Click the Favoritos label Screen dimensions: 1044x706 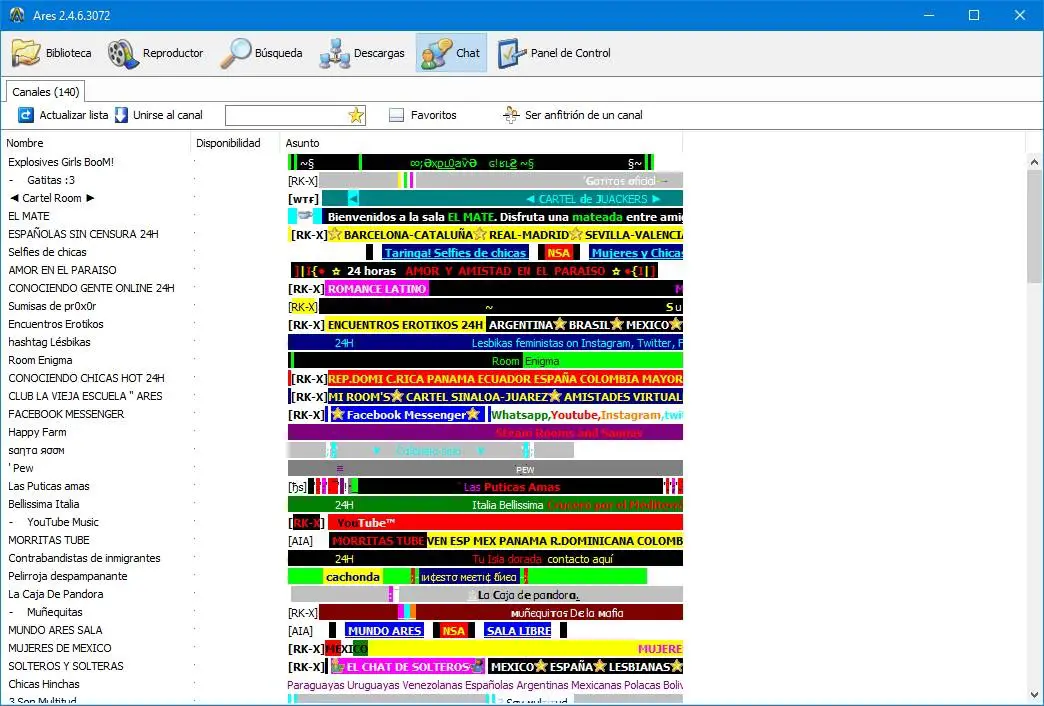coord(433,115)
